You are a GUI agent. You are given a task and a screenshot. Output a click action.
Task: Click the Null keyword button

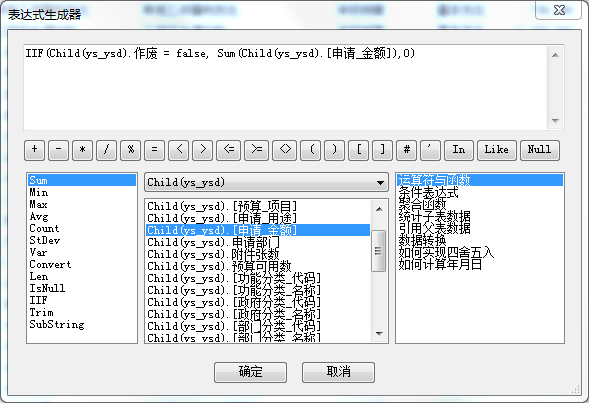point(539,150)
